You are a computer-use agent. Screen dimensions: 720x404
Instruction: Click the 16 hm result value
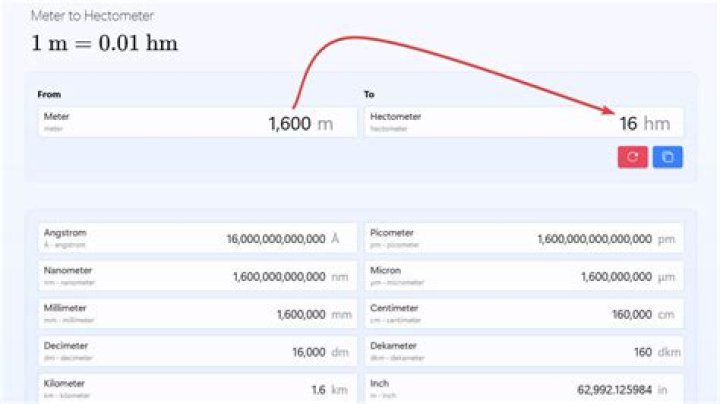[628, 124]
